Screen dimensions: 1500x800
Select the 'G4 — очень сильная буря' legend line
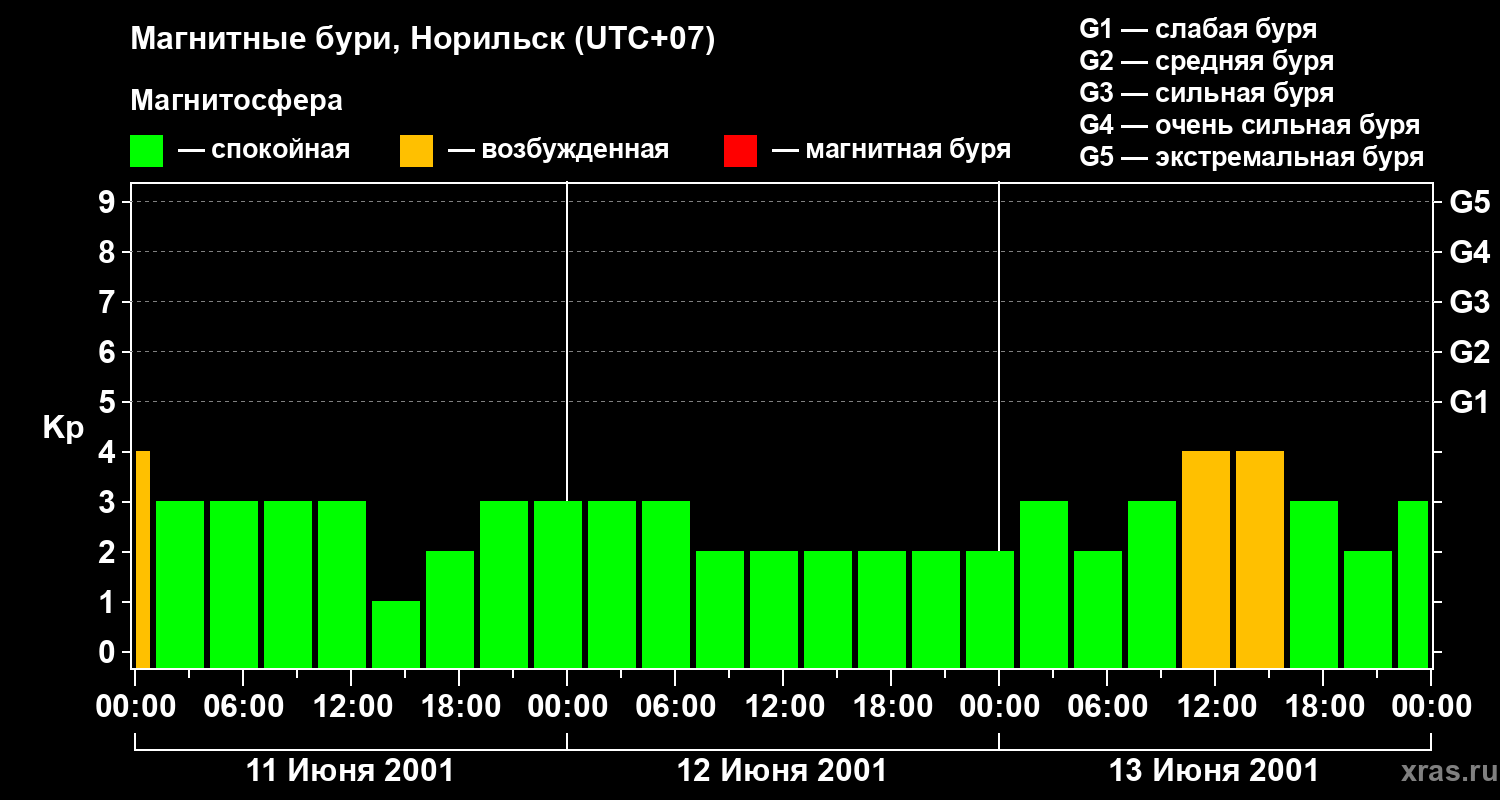[x=1249, y=125]
